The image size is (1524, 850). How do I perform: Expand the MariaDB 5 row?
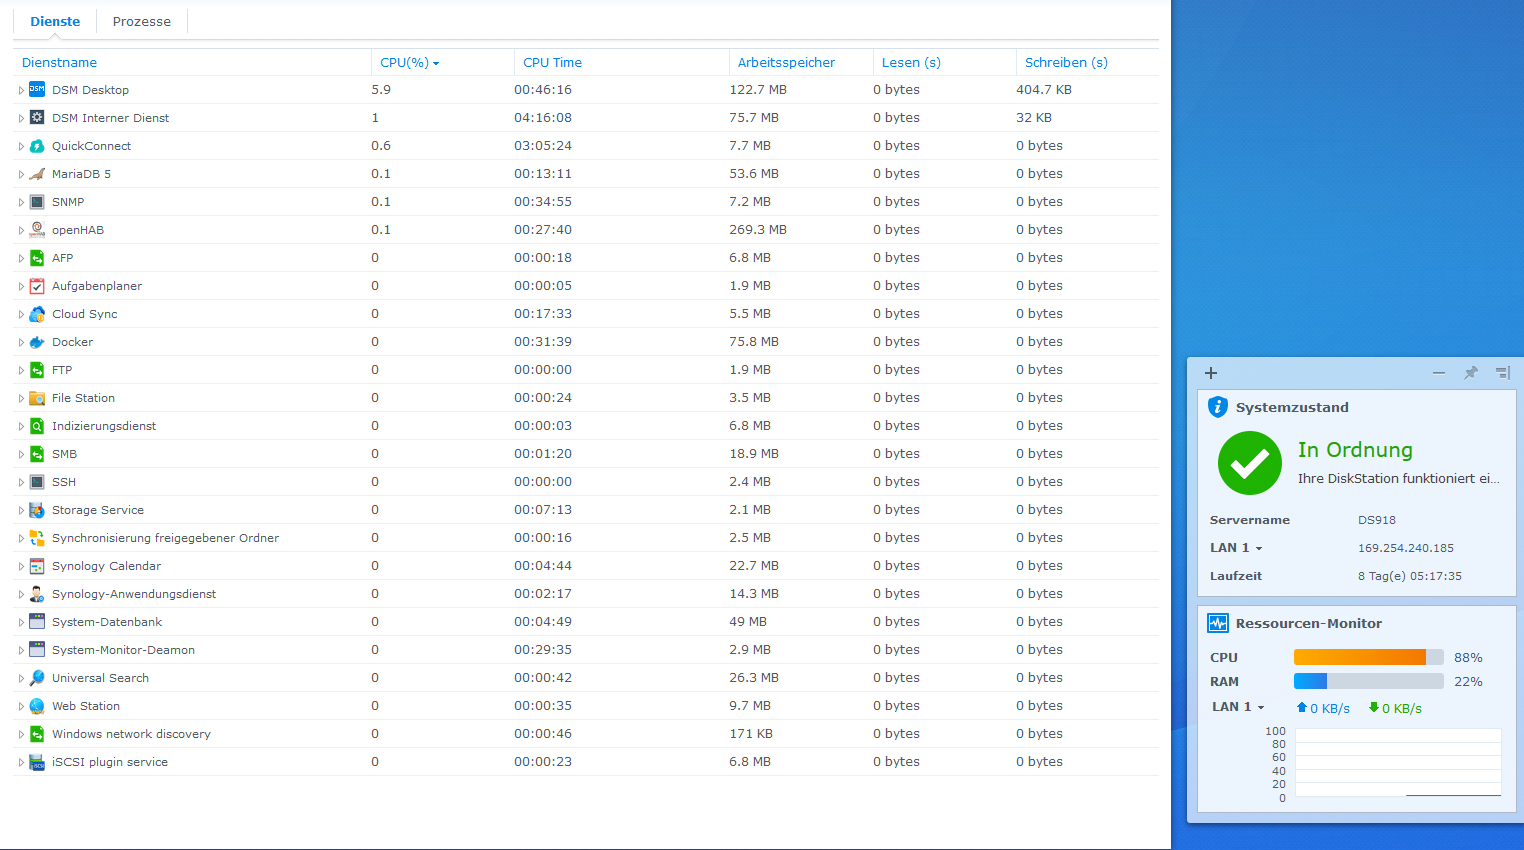point(21,174)
